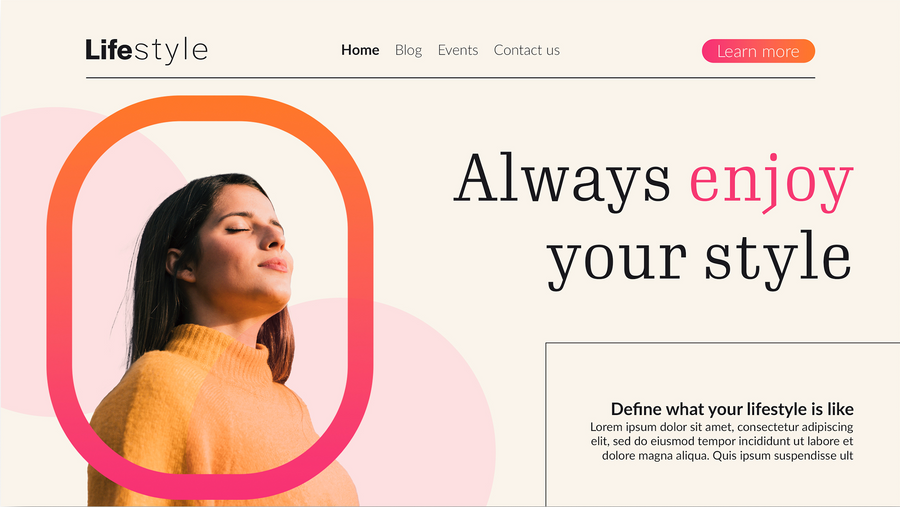
Task: Click the Learn more gradient button
Action: 758,51
